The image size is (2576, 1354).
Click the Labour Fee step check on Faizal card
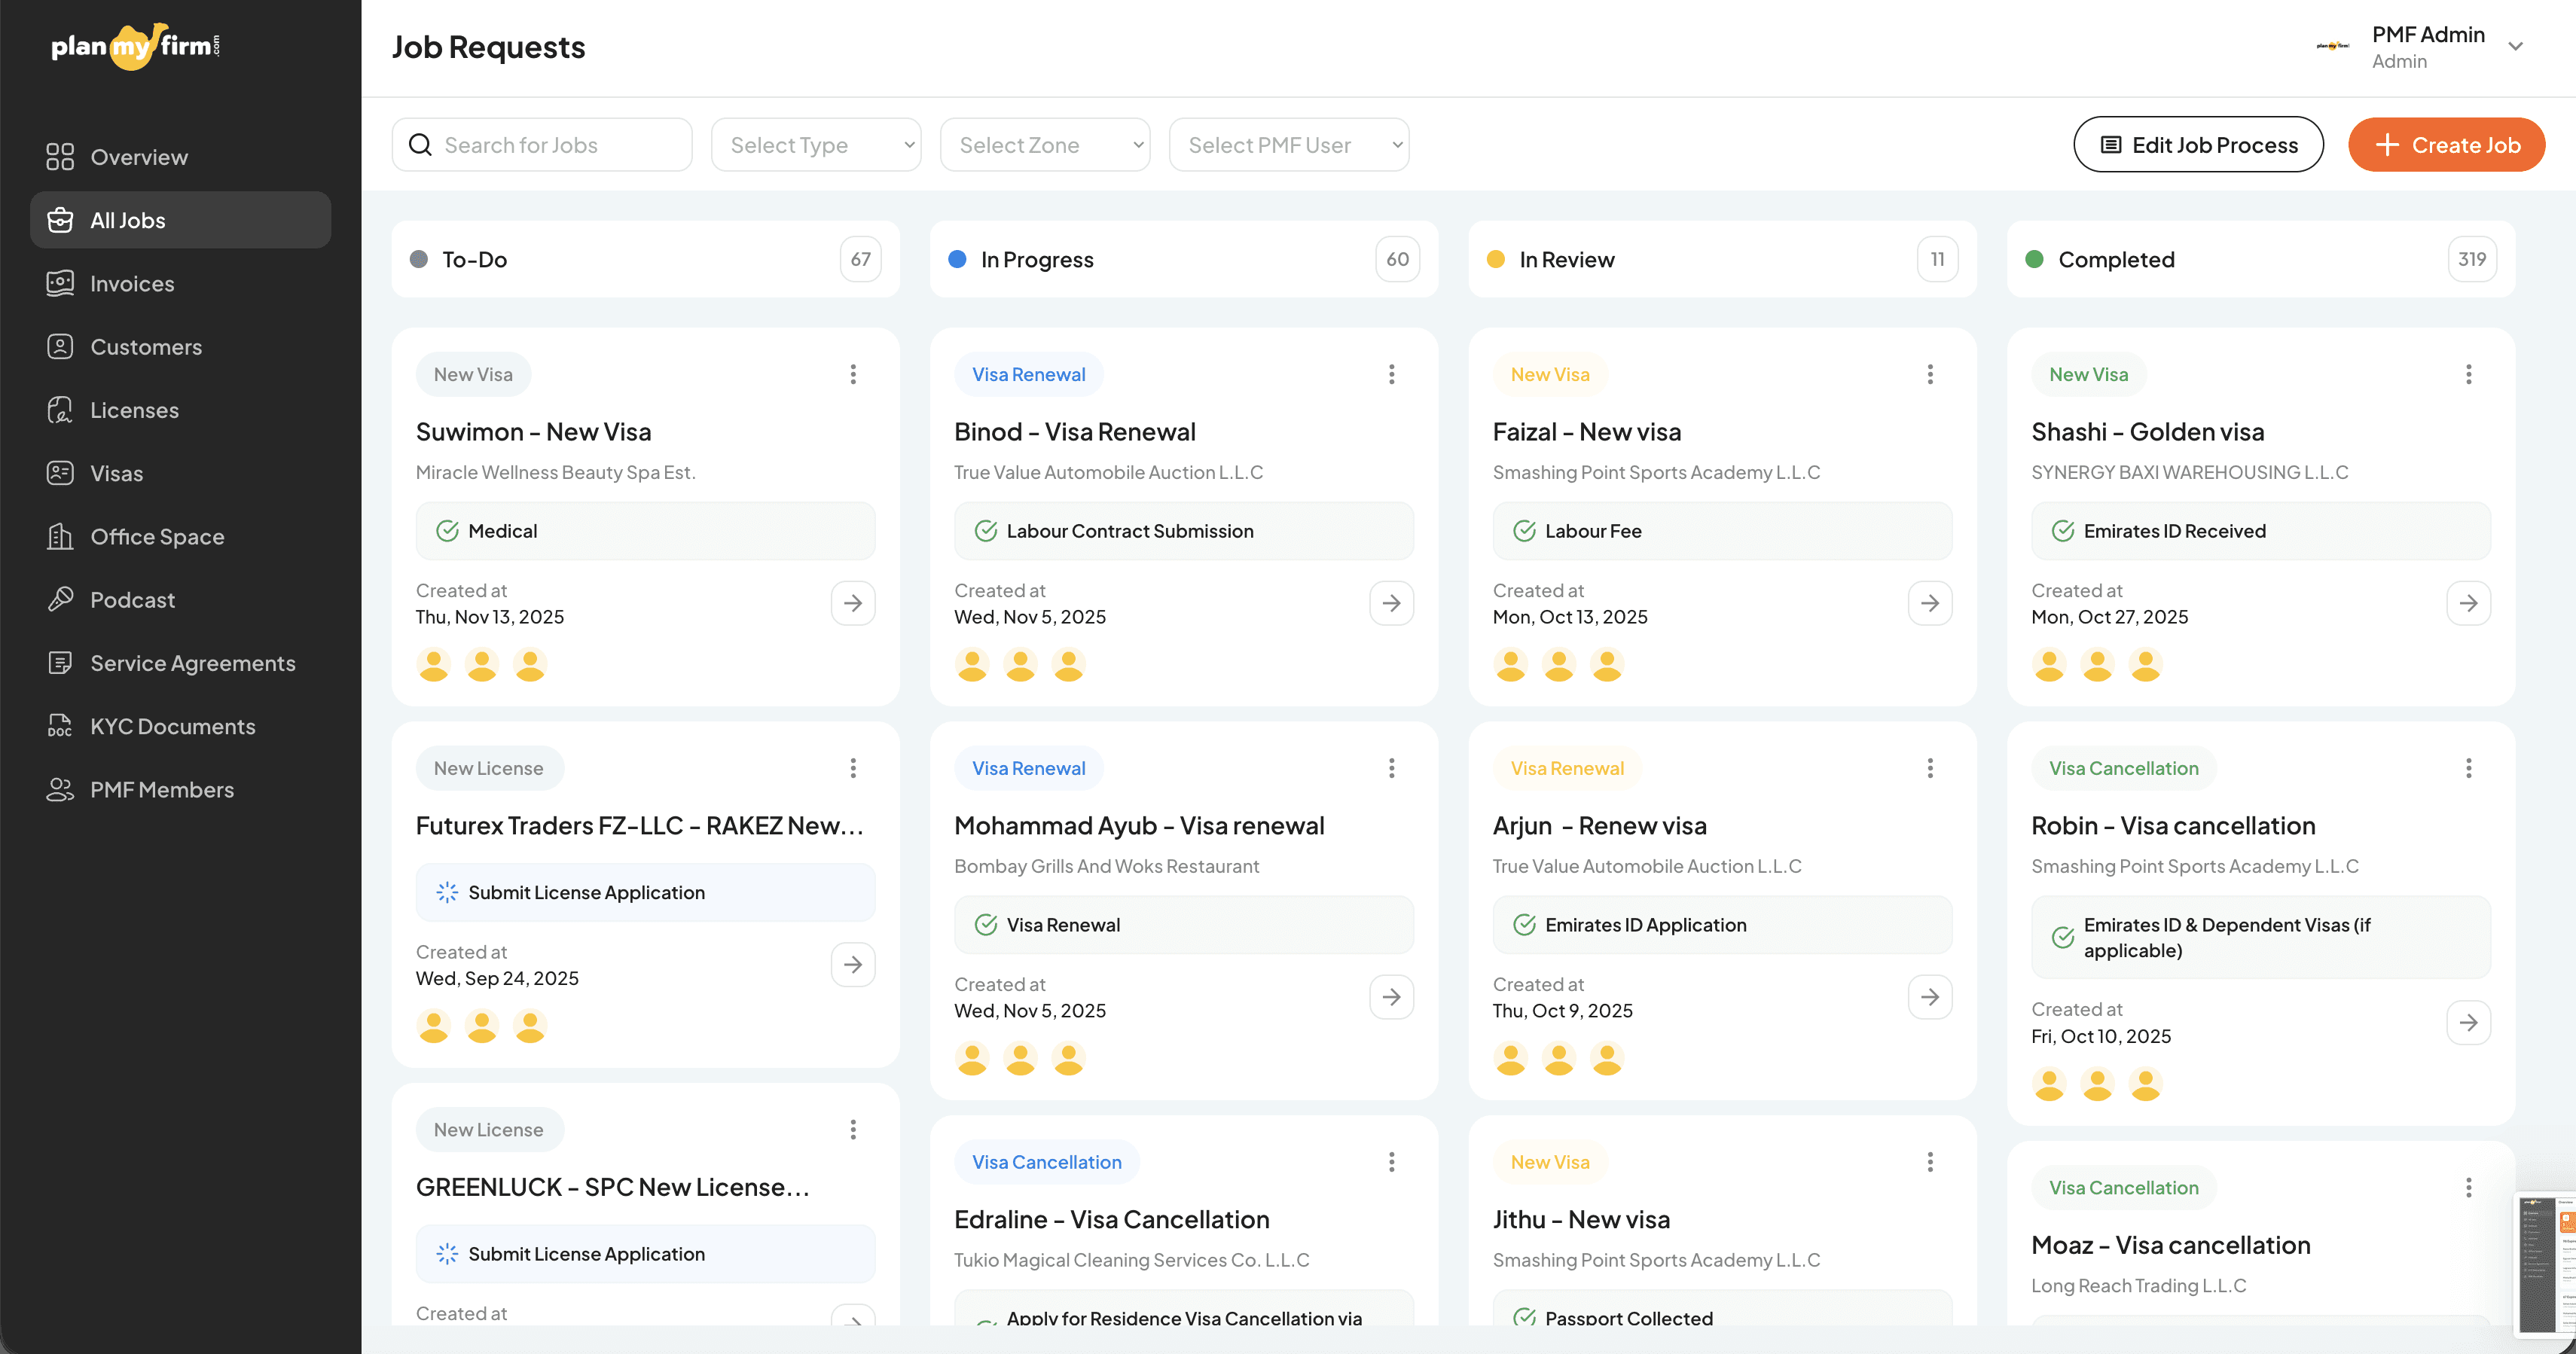point(1524,531)
